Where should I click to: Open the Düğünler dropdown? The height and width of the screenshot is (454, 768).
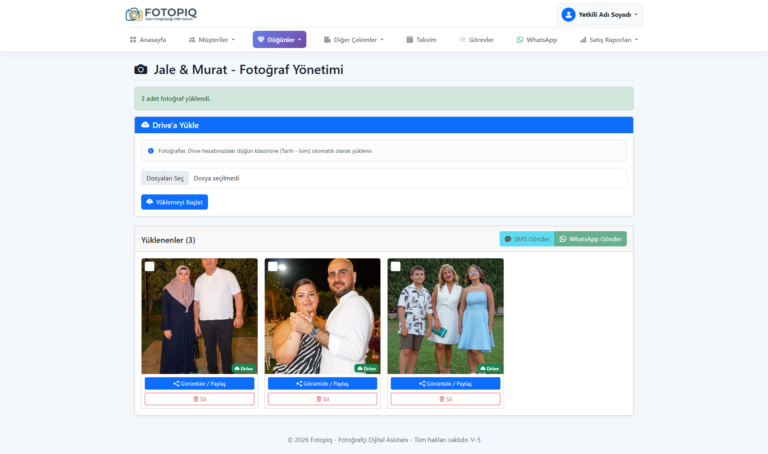point(279,40)
